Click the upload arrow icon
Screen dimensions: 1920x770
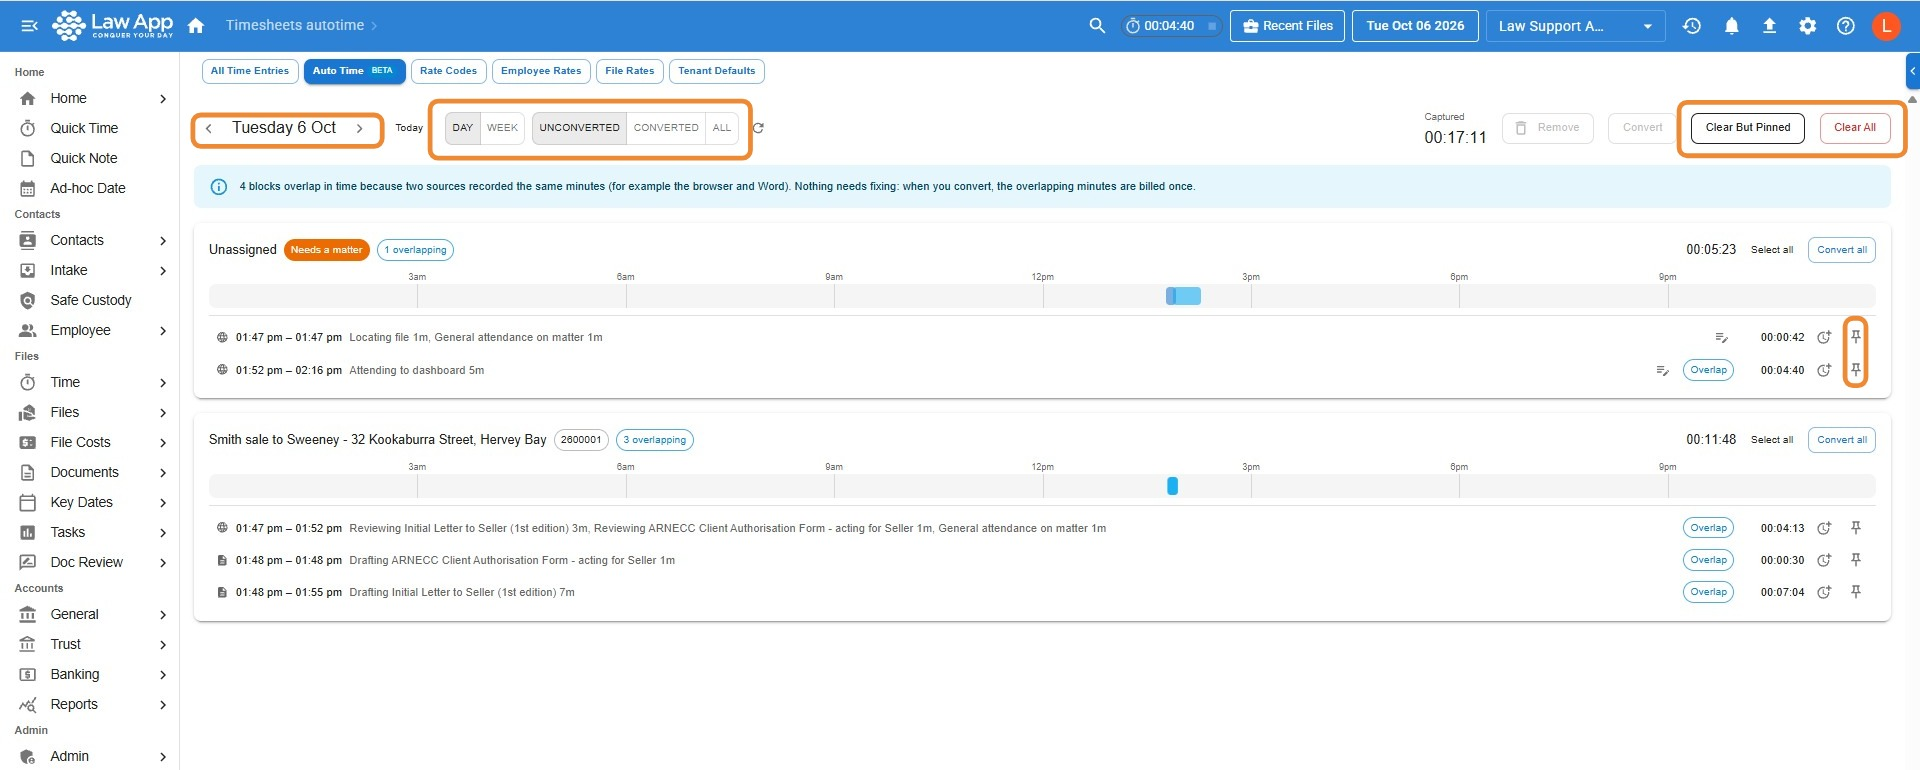tap(1769, 26)
